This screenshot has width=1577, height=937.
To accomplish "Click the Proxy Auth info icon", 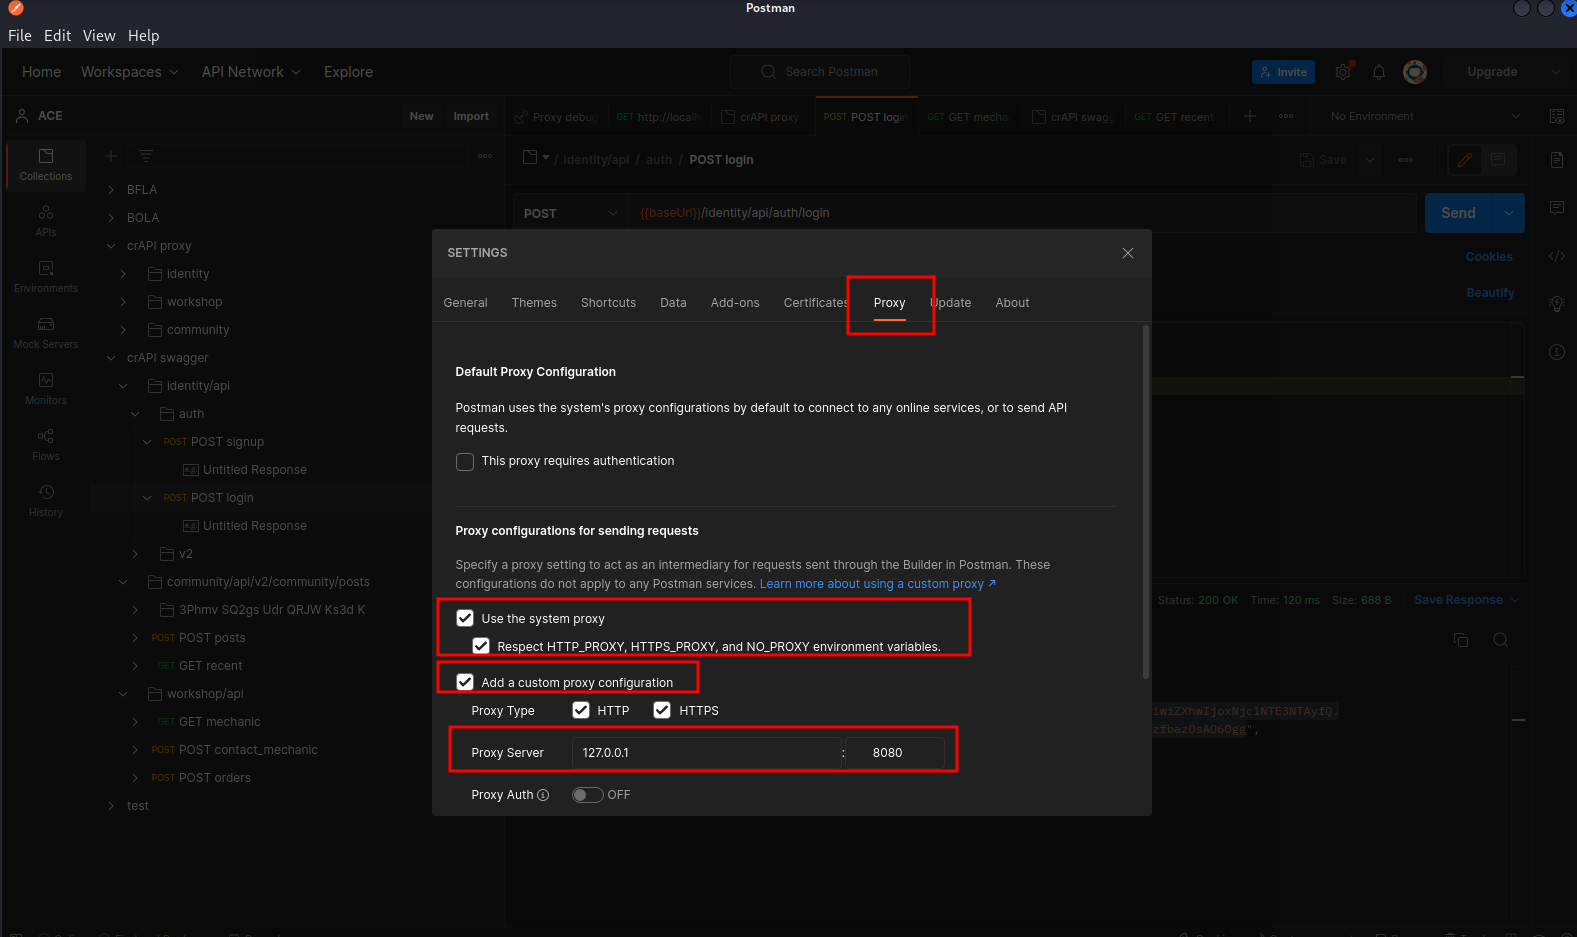I will point(543,795).
